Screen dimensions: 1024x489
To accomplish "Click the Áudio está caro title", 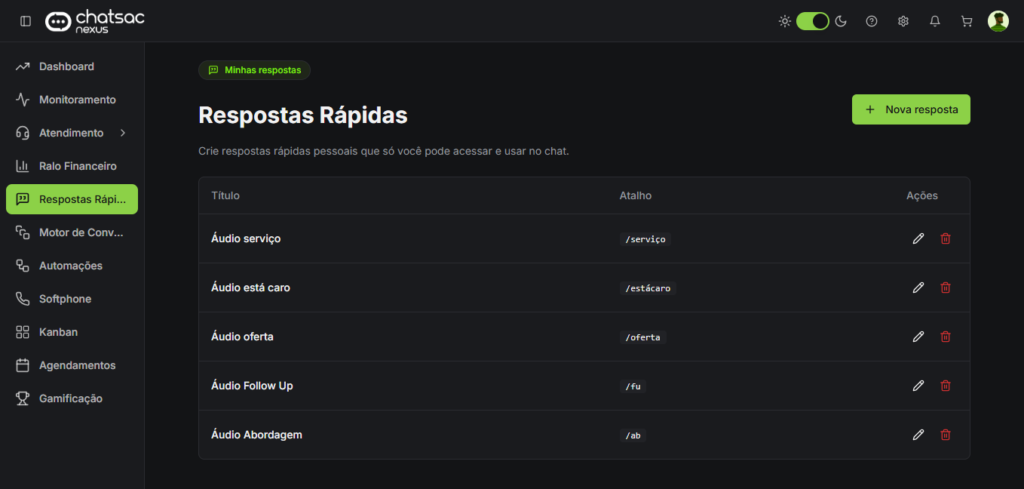I will pos(251,287).
